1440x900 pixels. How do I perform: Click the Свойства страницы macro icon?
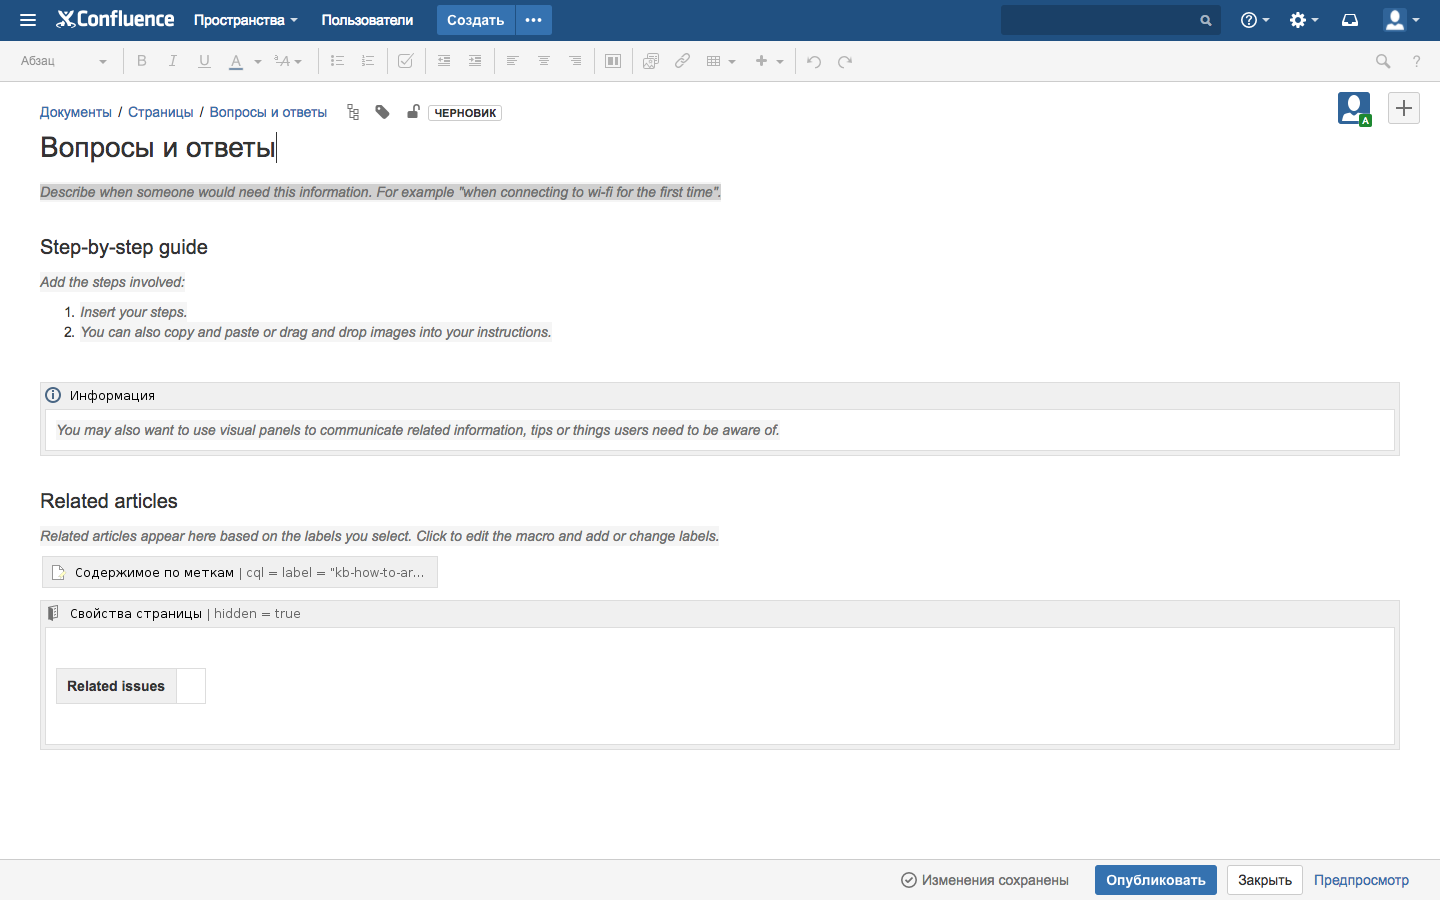[x=54, y=613]
